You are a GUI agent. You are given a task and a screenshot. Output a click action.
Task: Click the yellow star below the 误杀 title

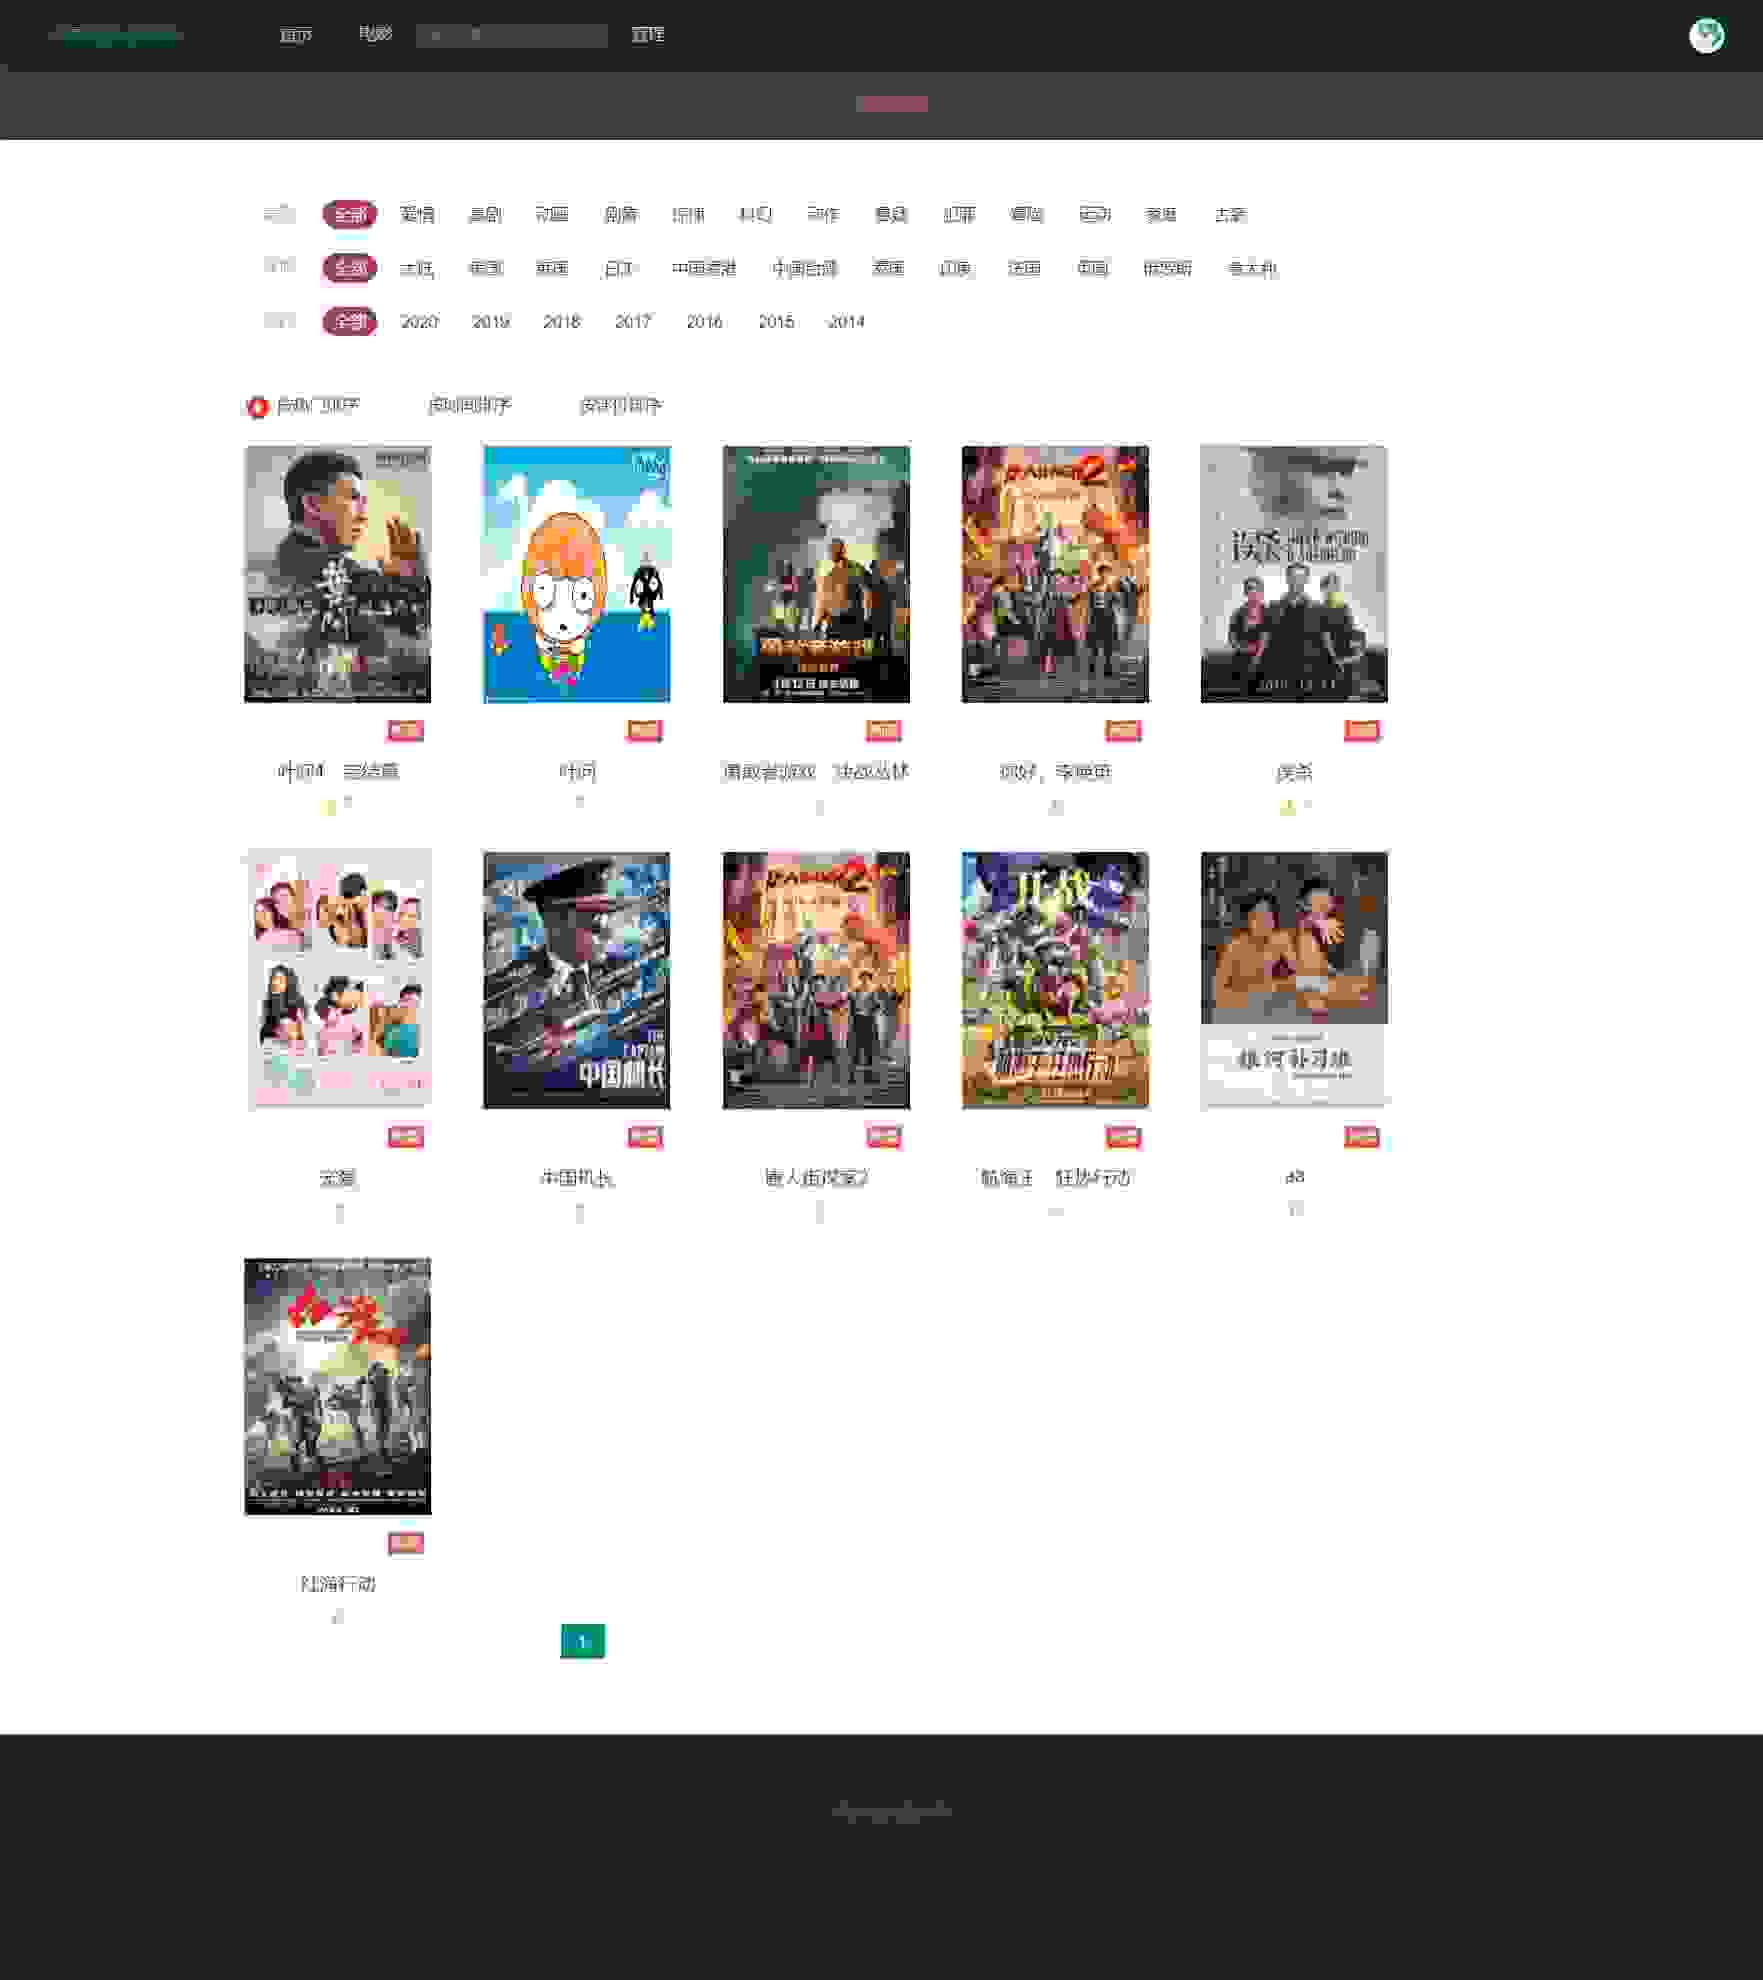pyautogui.click(x=1287, y=807)
